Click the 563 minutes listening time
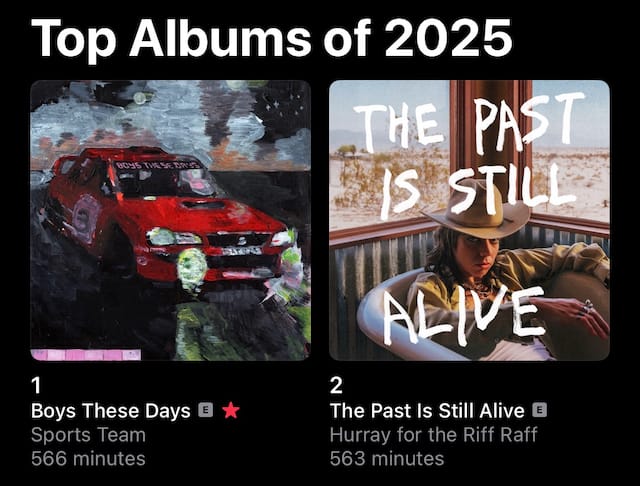This screenshot has height=486, width=640. coord(387,458)
